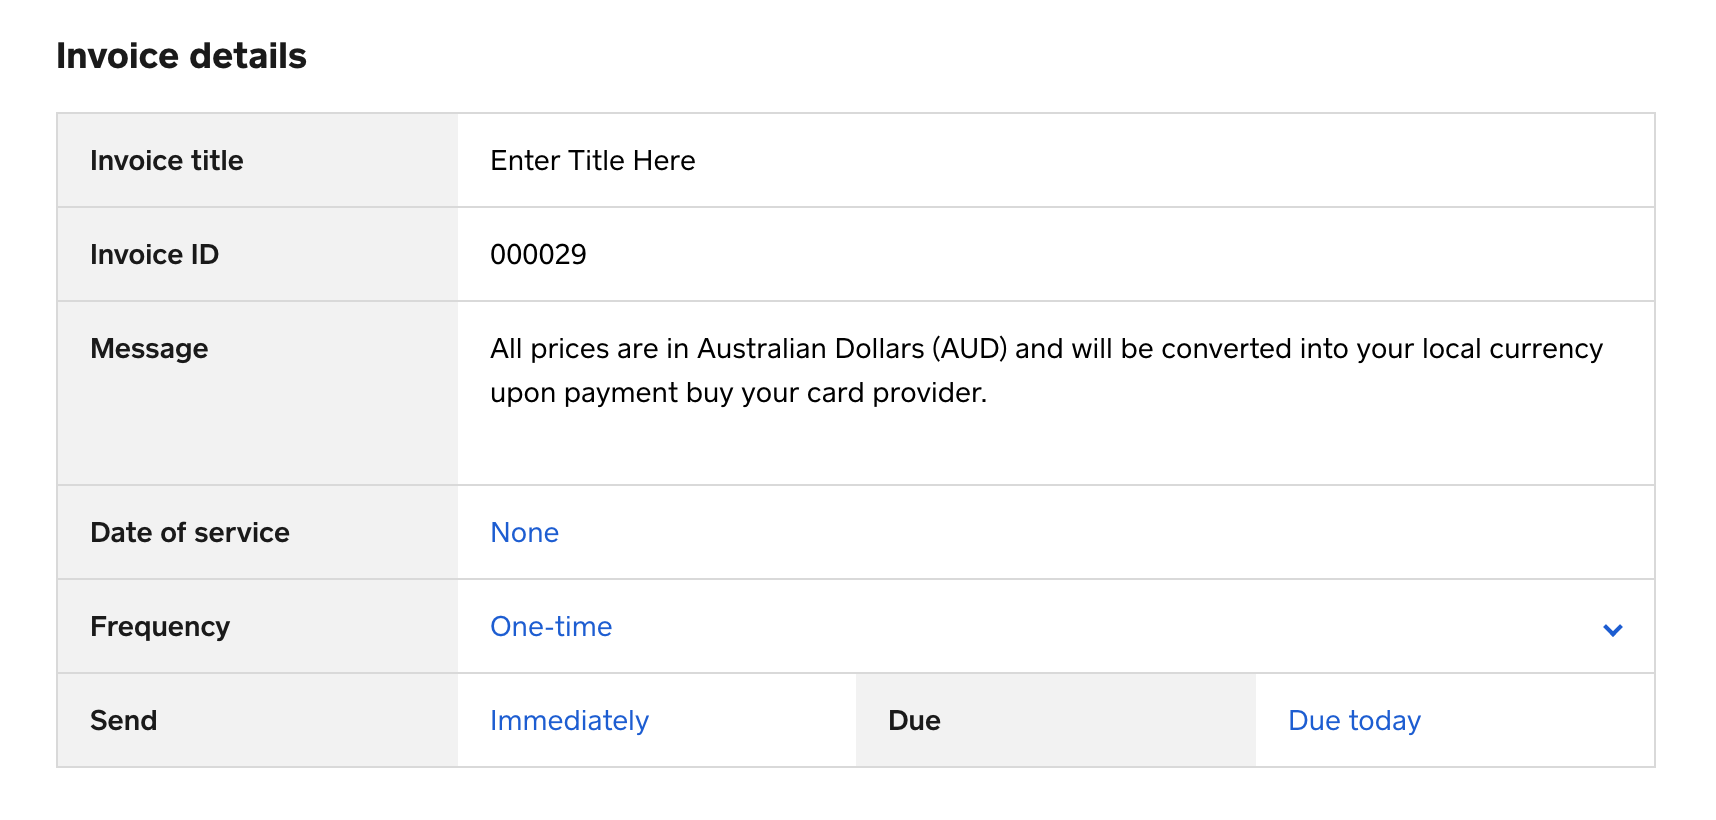Change the Send Immediately setting
This screenshot has height=820, width=1716.
pos(569,721)
